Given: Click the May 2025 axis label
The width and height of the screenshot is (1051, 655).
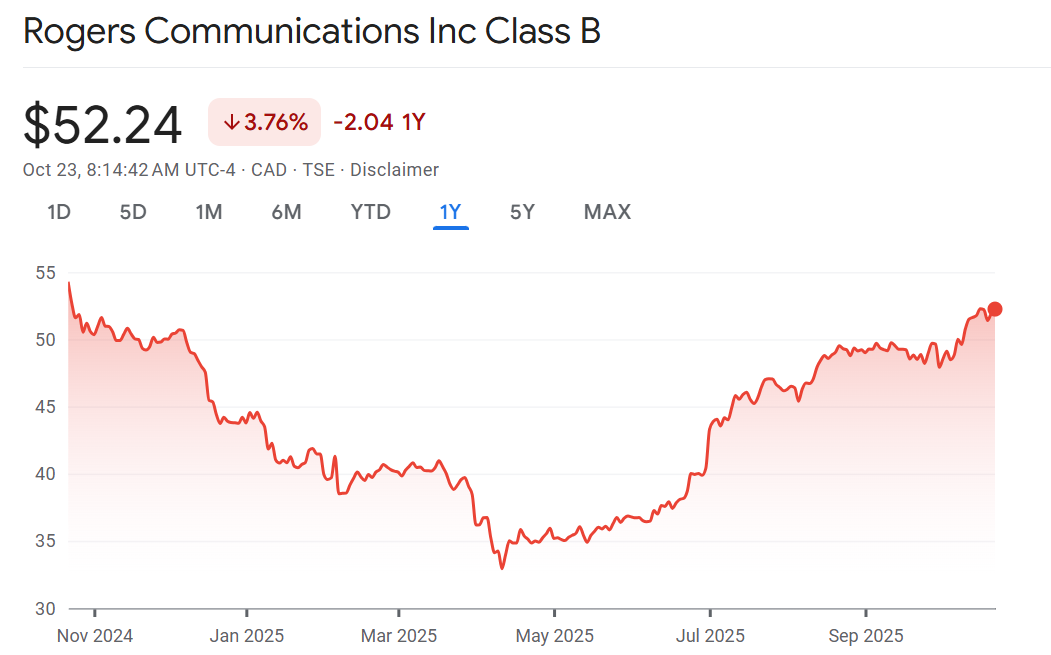Looking at the screenshot, I should pos(555,636).
